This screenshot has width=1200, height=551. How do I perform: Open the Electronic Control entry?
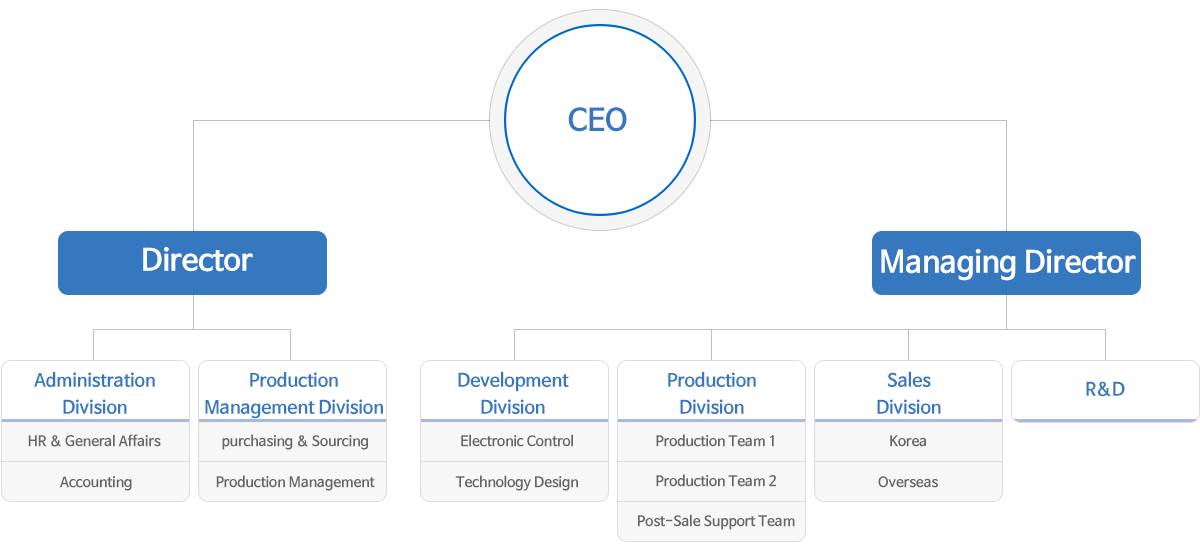(516, 441)
